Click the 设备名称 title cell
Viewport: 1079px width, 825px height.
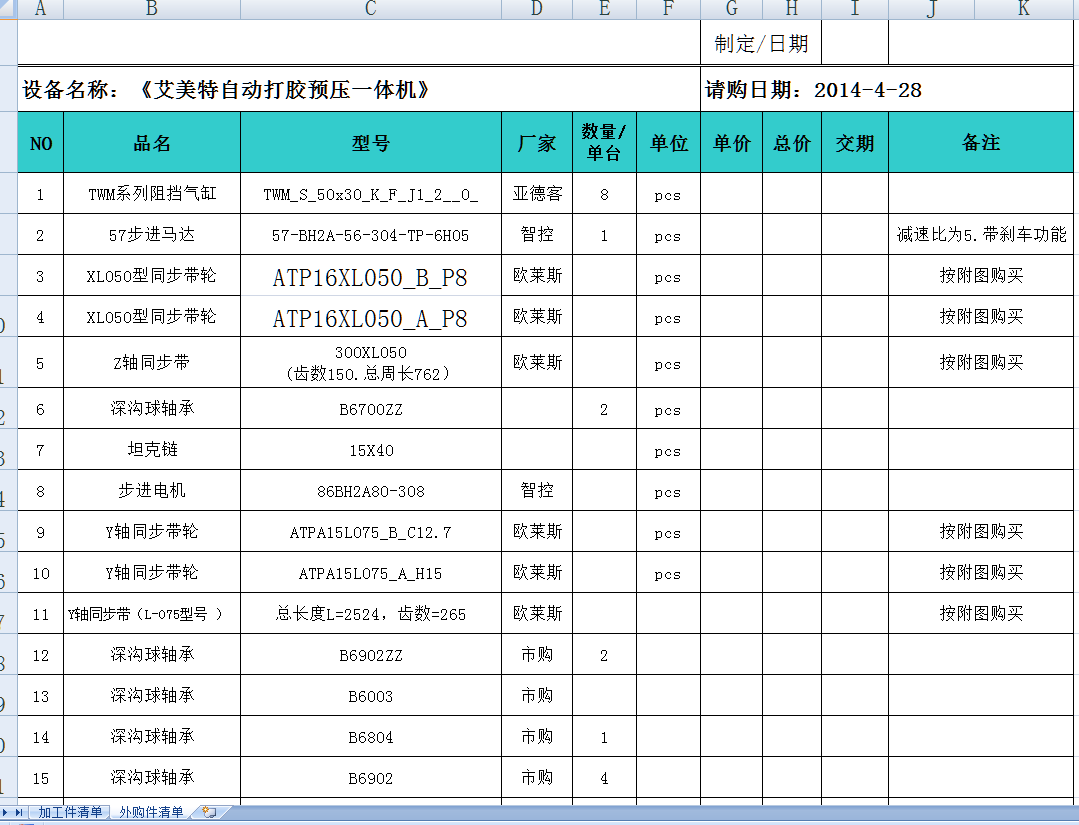[x=359, y=89]
